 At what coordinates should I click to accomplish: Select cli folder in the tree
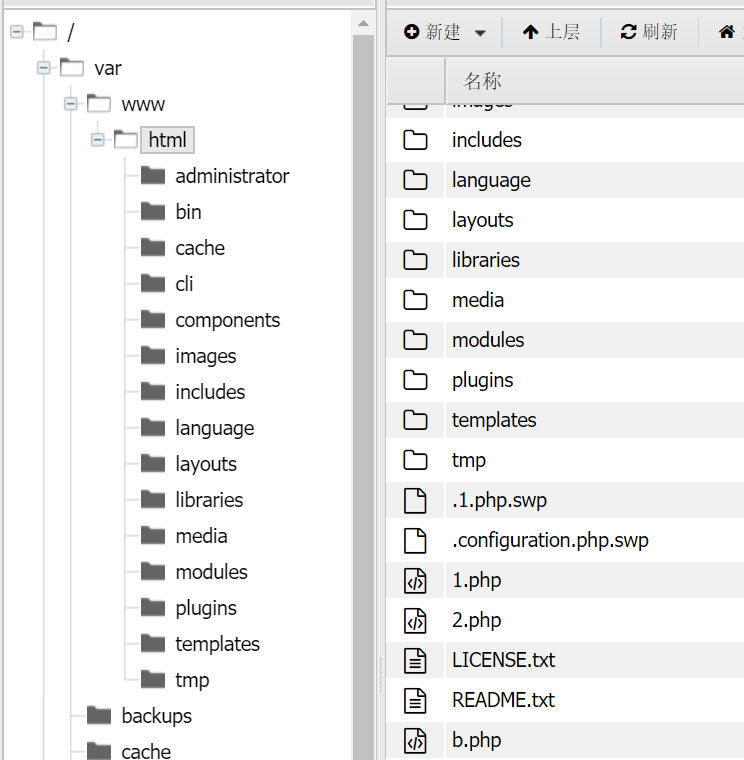click(x=184, y=284)
